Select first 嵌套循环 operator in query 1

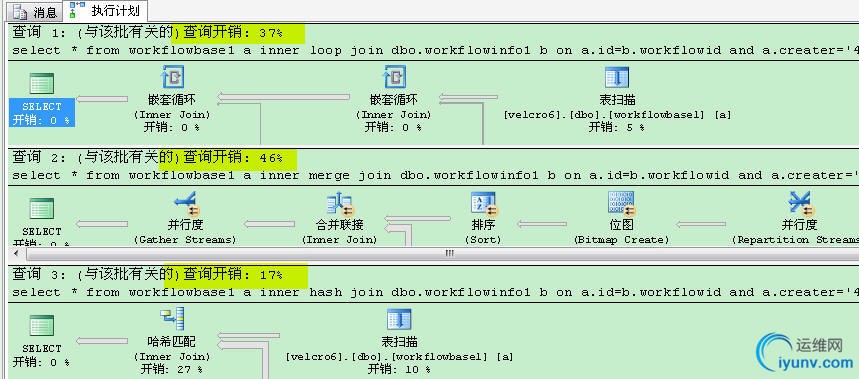tap(172, 77)
